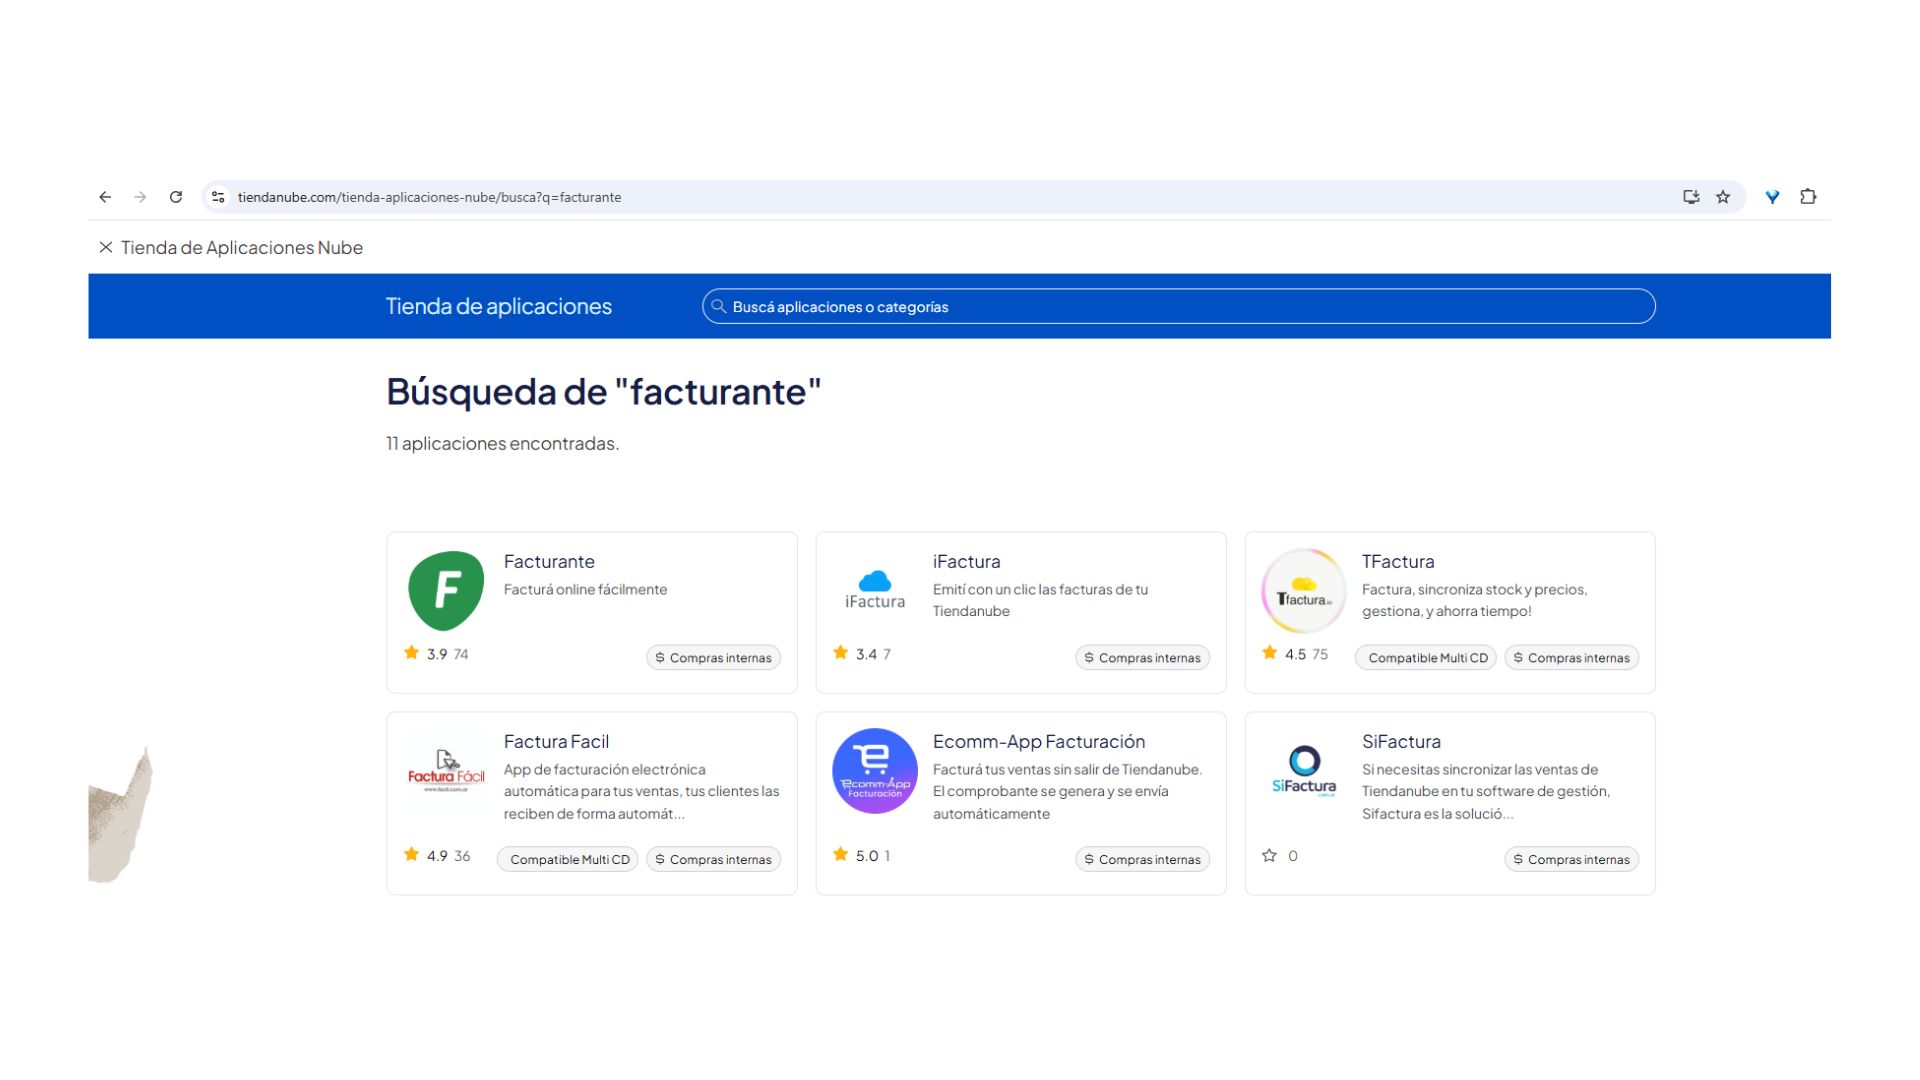Bookmark this page with star icon

coord(1723,197)
